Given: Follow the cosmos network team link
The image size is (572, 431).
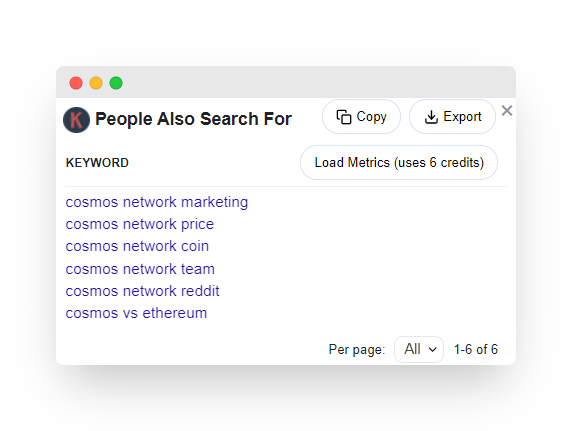Looking at the screenshot, I should coord(140,269).
